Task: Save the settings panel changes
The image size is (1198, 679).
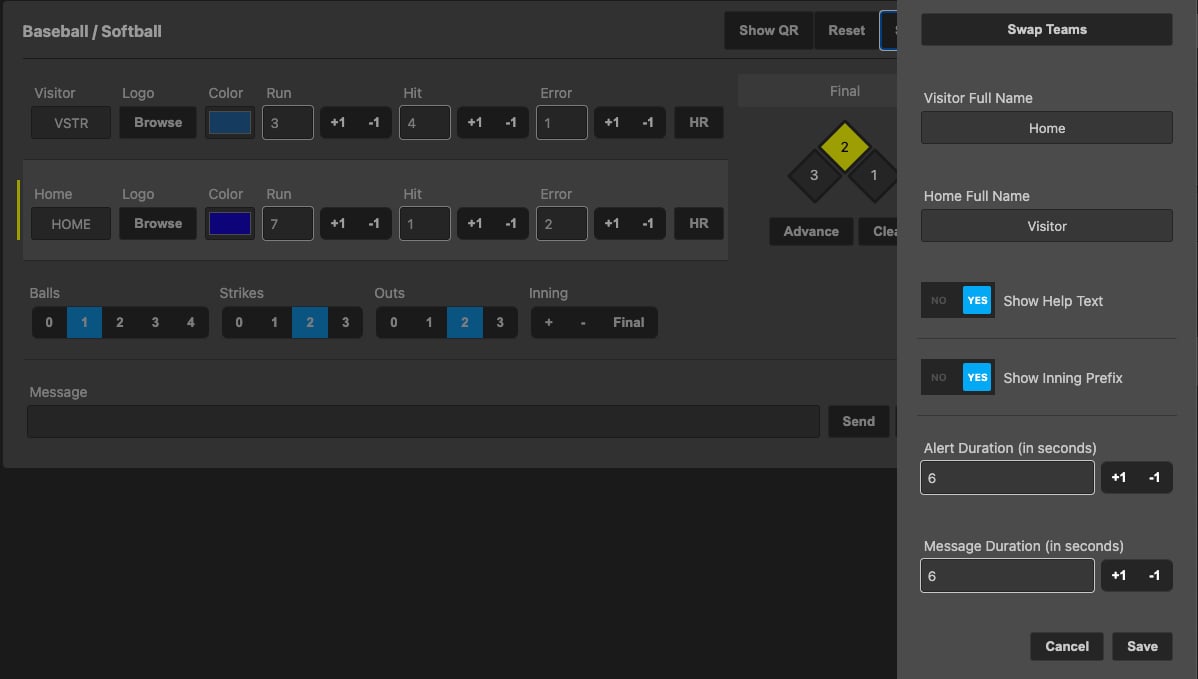Action: coord(1142,646)
